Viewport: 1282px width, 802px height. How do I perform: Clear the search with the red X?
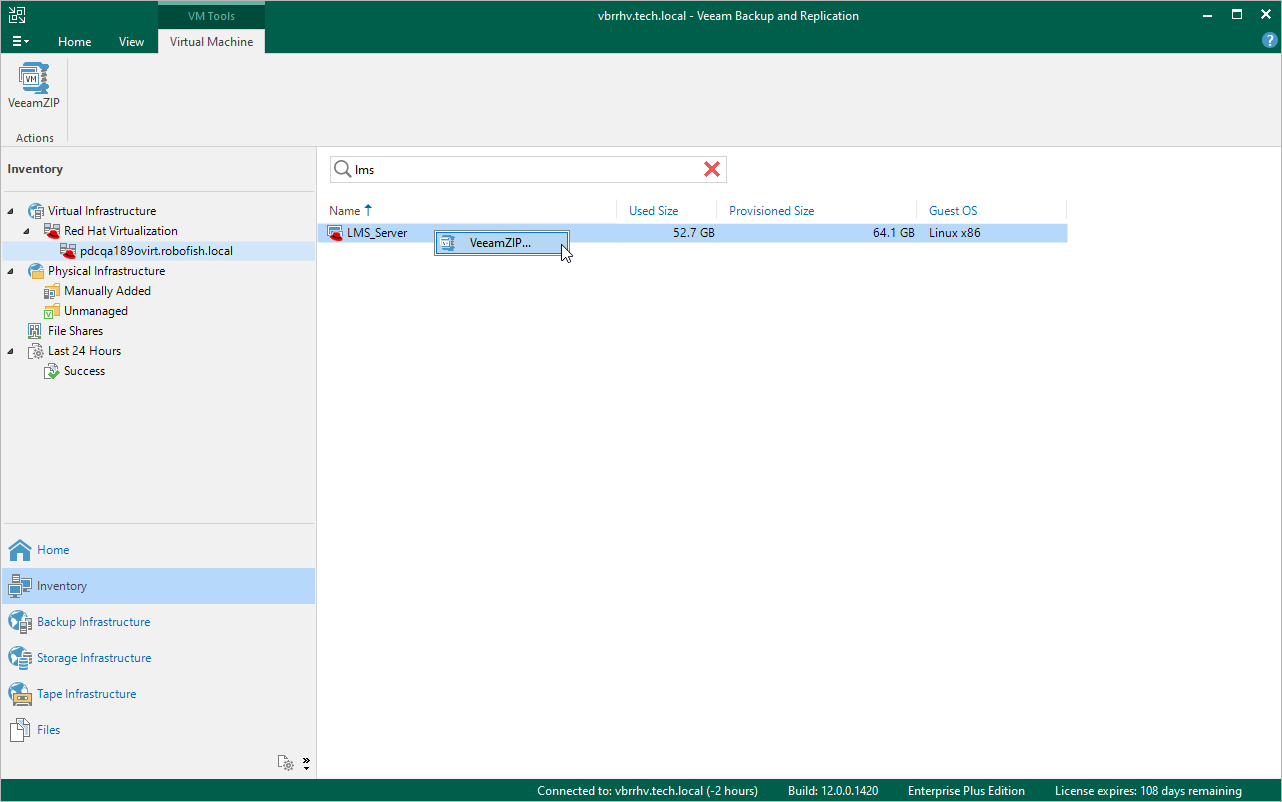tap(712, 169)
